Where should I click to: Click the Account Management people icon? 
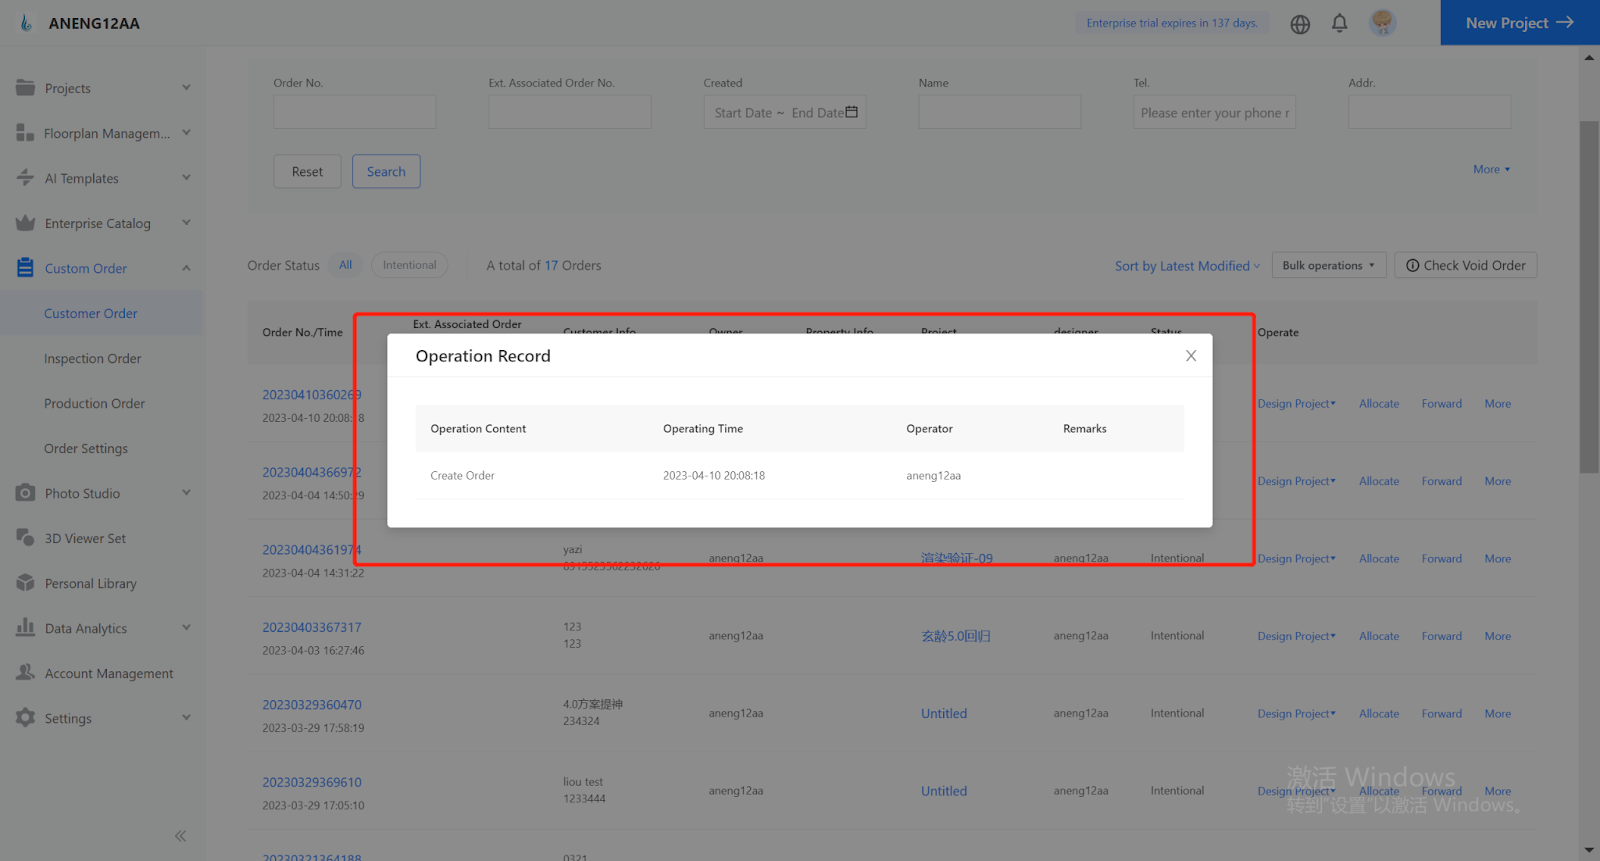click(26, 673)
